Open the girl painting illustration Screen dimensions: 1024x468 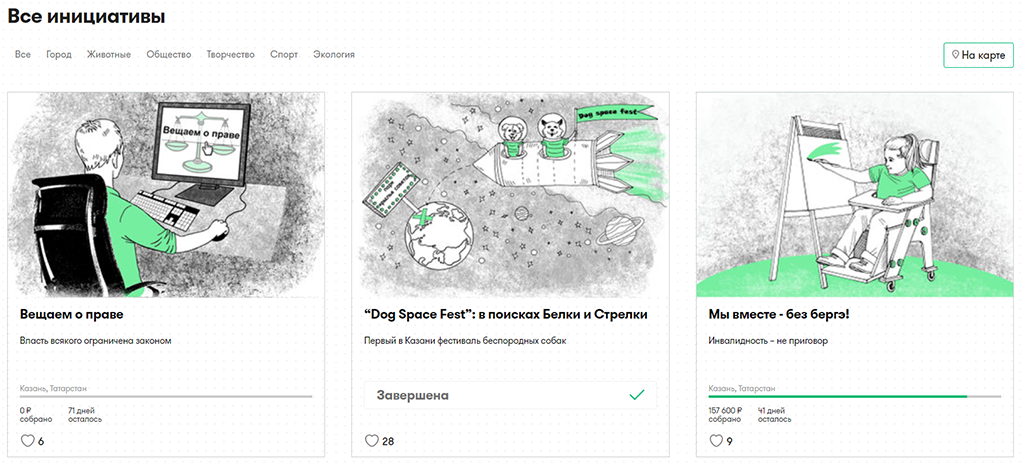[855, 194]
